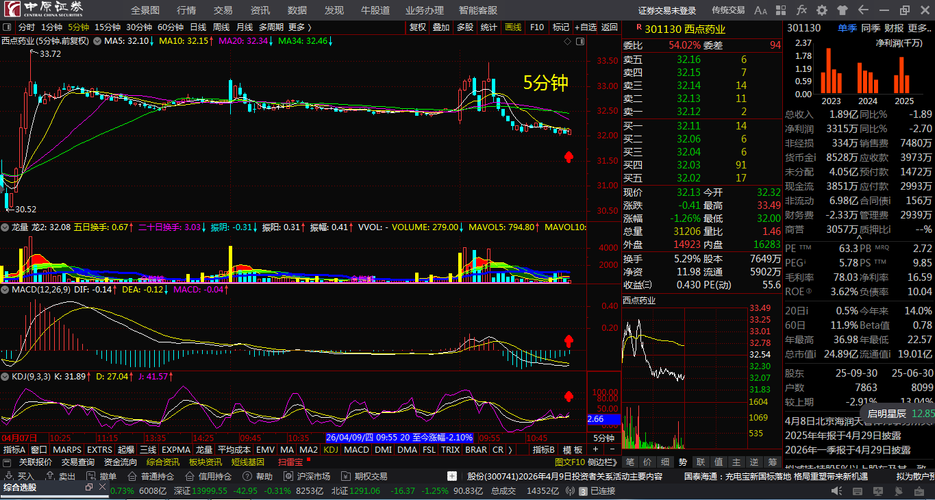The image size is (935, 500).
Task: Go back using the left arrow icon
Action: 863,10
